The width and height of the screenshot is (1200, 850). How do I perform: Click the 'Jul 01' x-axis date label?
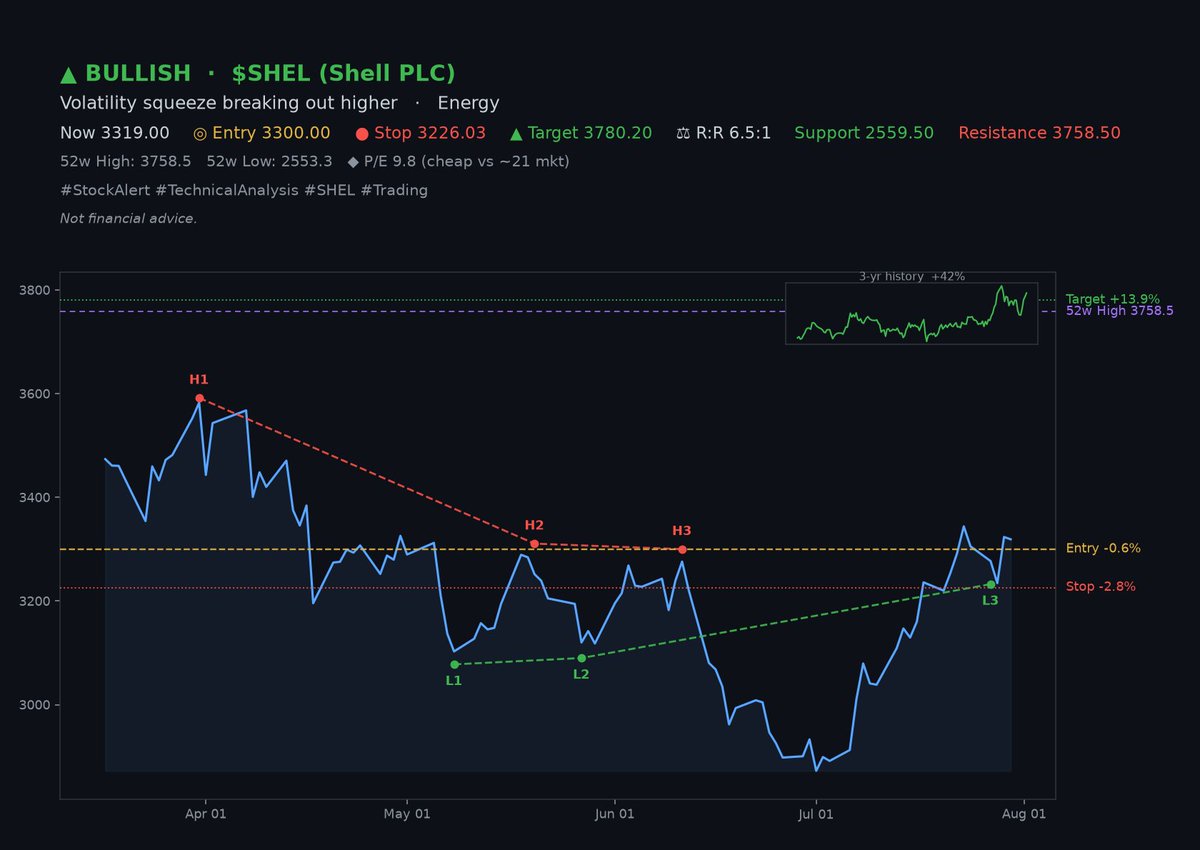coord(816,815)
